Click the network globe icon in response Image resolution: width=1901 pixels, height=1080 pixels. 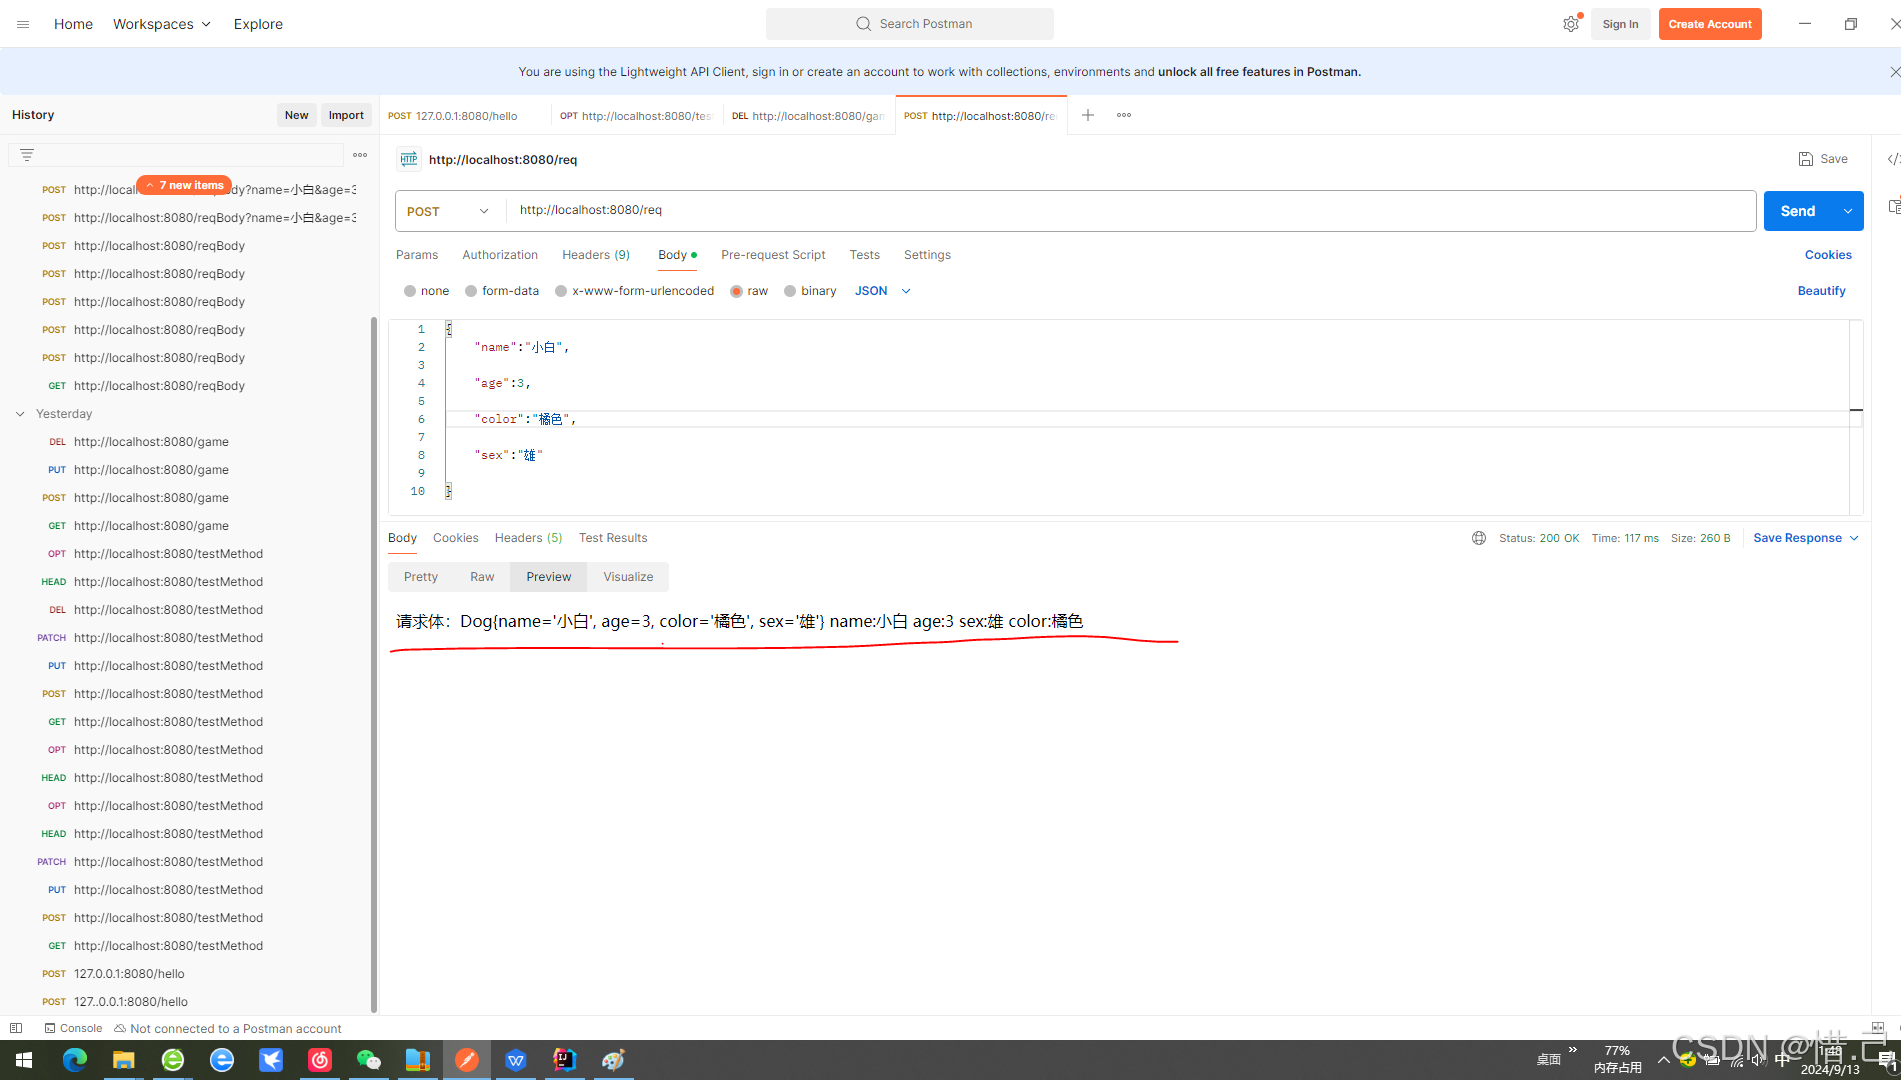pos(1479,538)
